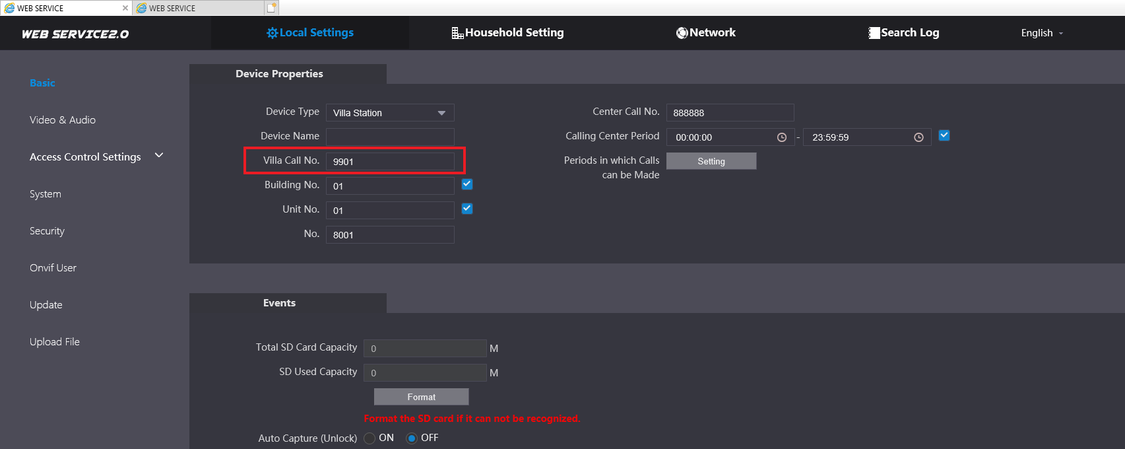The width and height of the screenshot is (1125, 449).
Task: Open clock picker for period end time
Action: point(918,137)
